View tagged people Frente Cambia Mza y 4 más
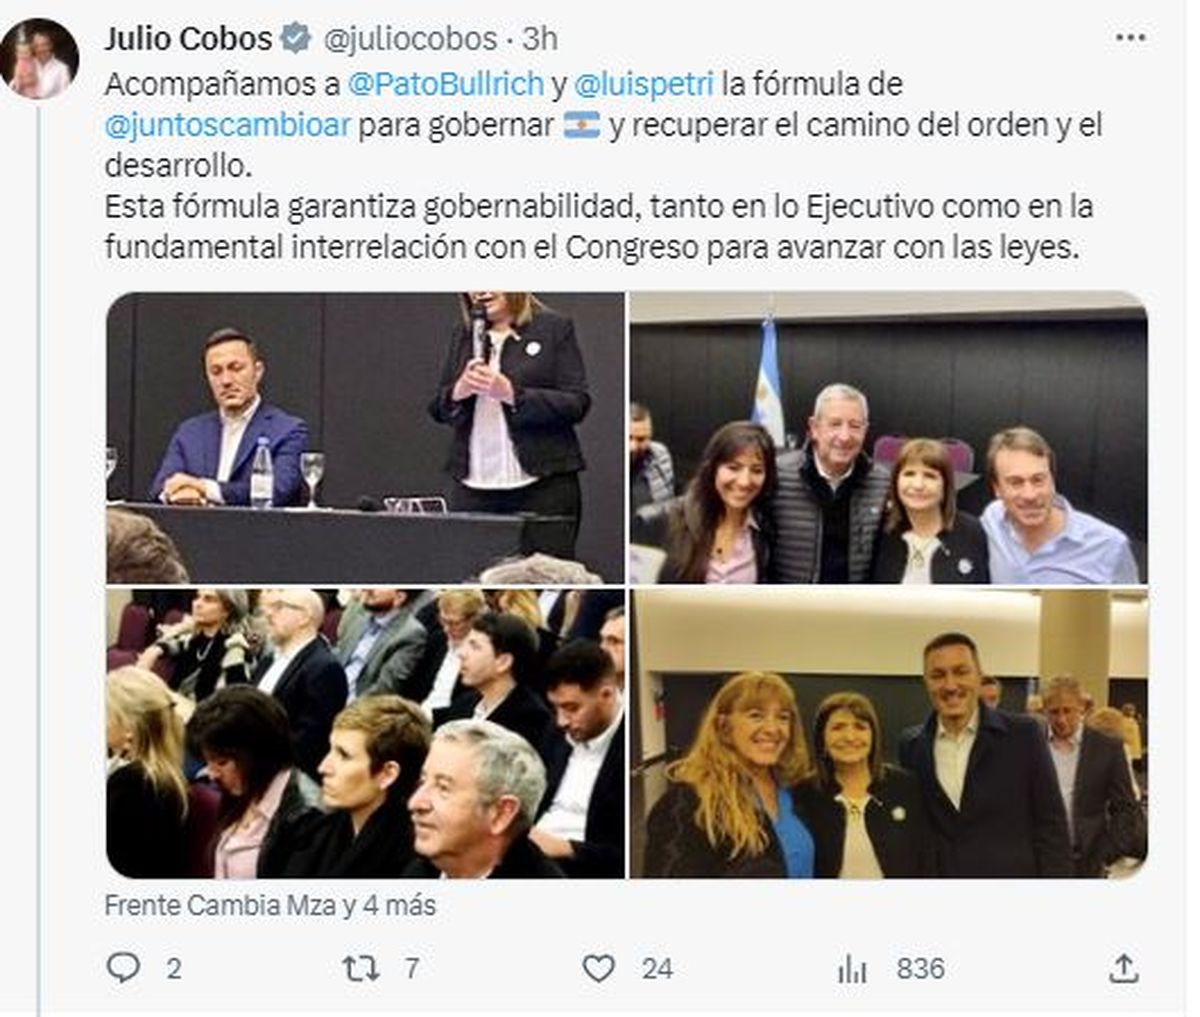This screenshot has width=1200, height=1017. click(x=270, y=905)
